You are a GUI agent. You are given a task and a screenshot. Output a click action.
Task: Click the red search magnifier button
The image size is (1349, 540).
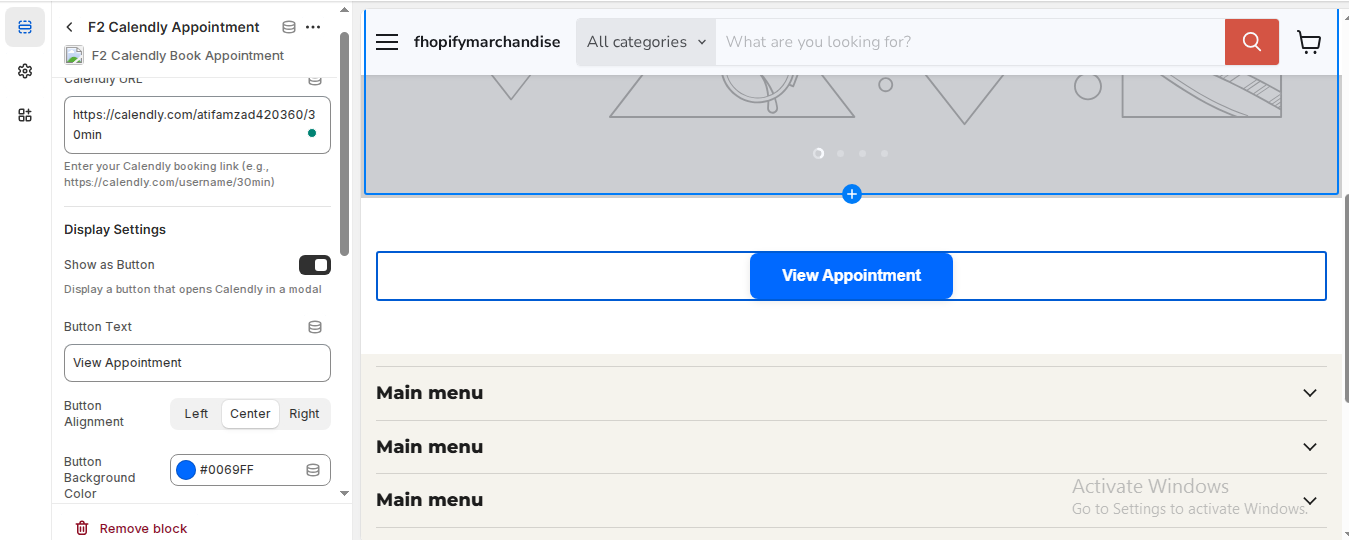(x=1252, y=42)
